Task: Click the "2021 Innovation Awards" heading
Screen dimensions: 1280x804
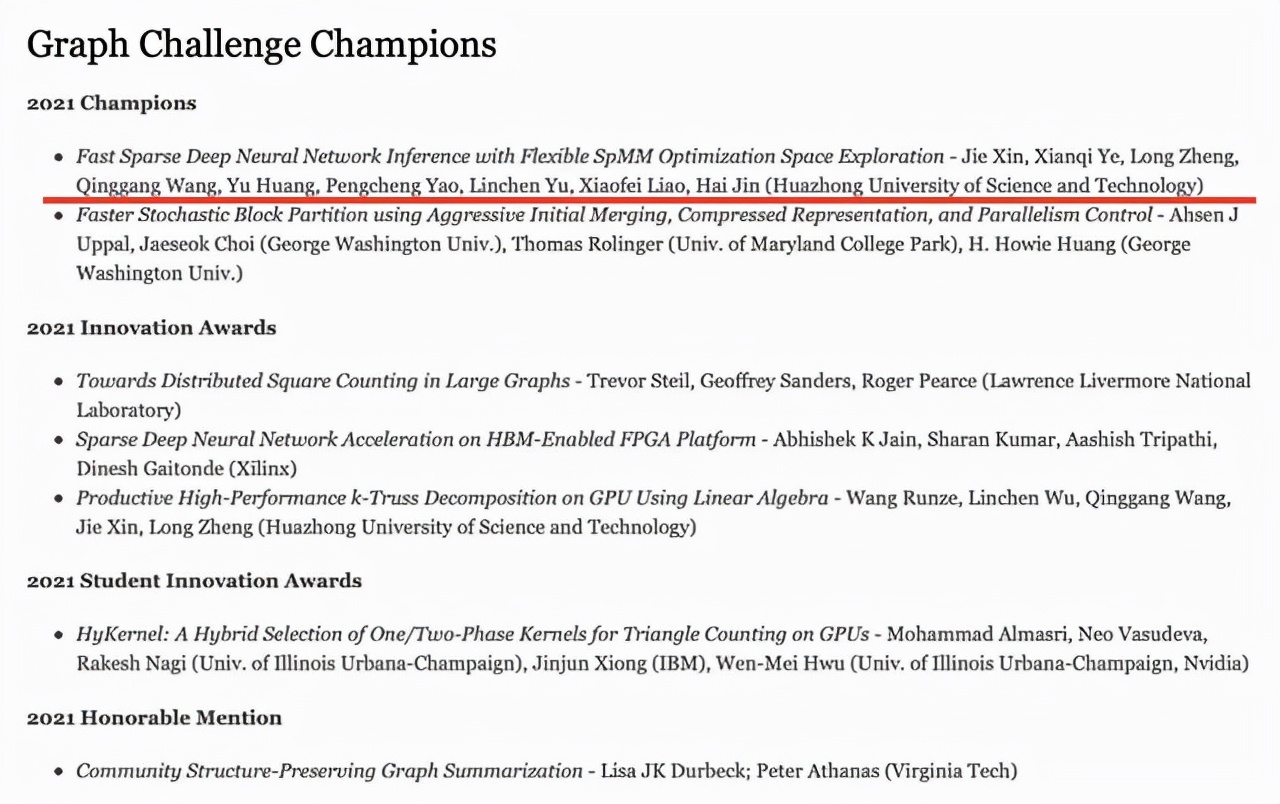Action: click(151, 328)
